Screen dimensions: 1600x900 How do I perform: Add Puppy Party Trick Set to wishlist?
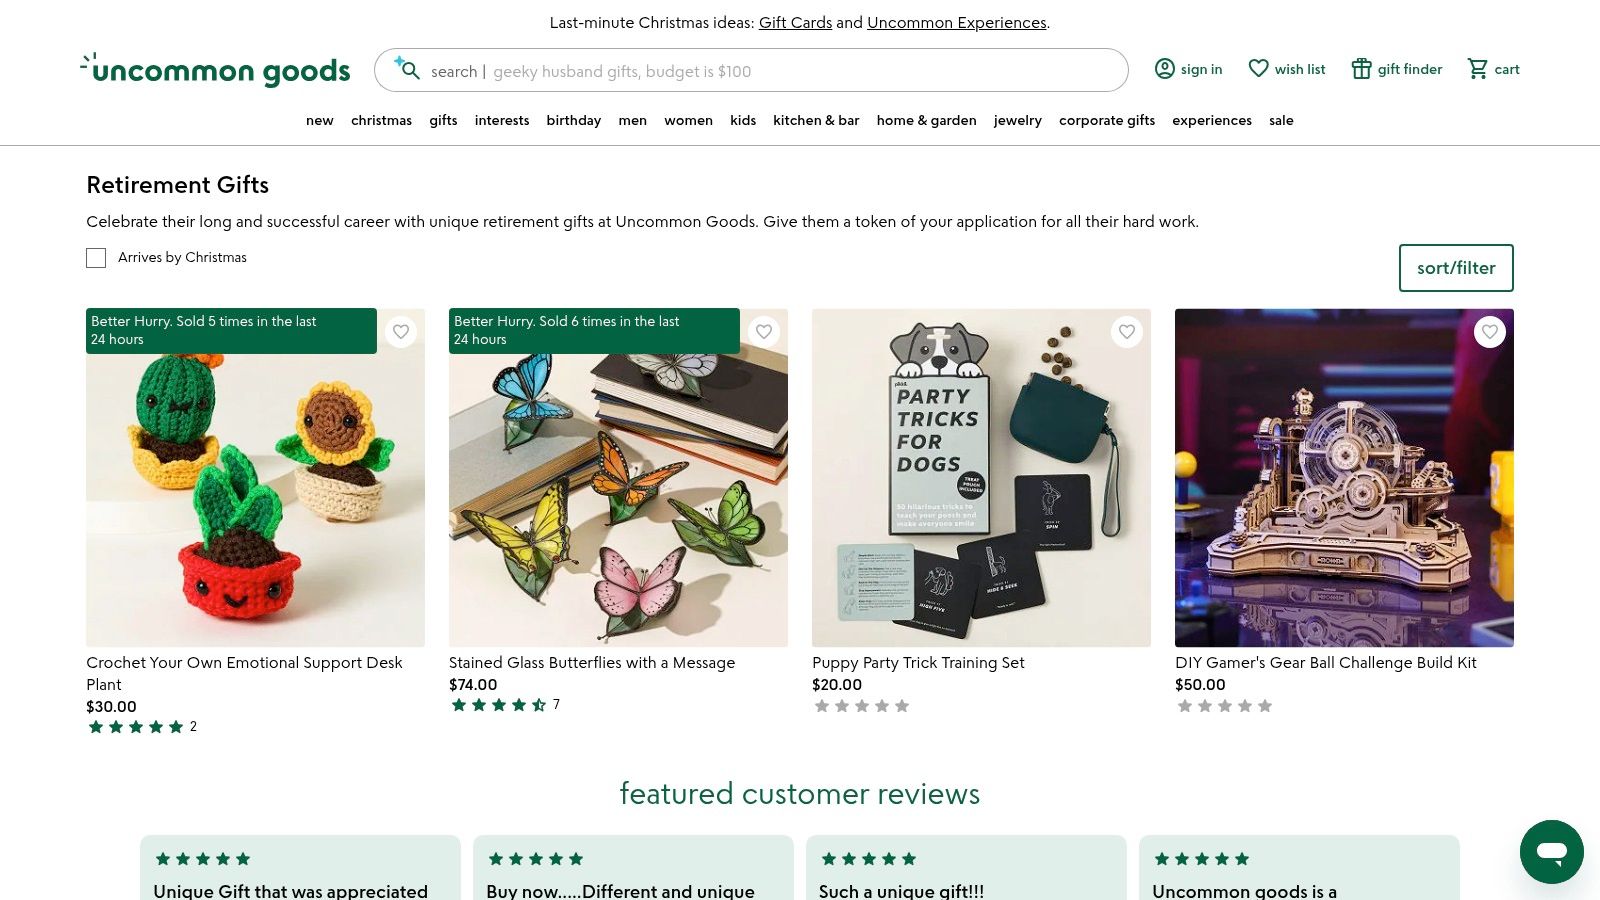click(1127, 331)
